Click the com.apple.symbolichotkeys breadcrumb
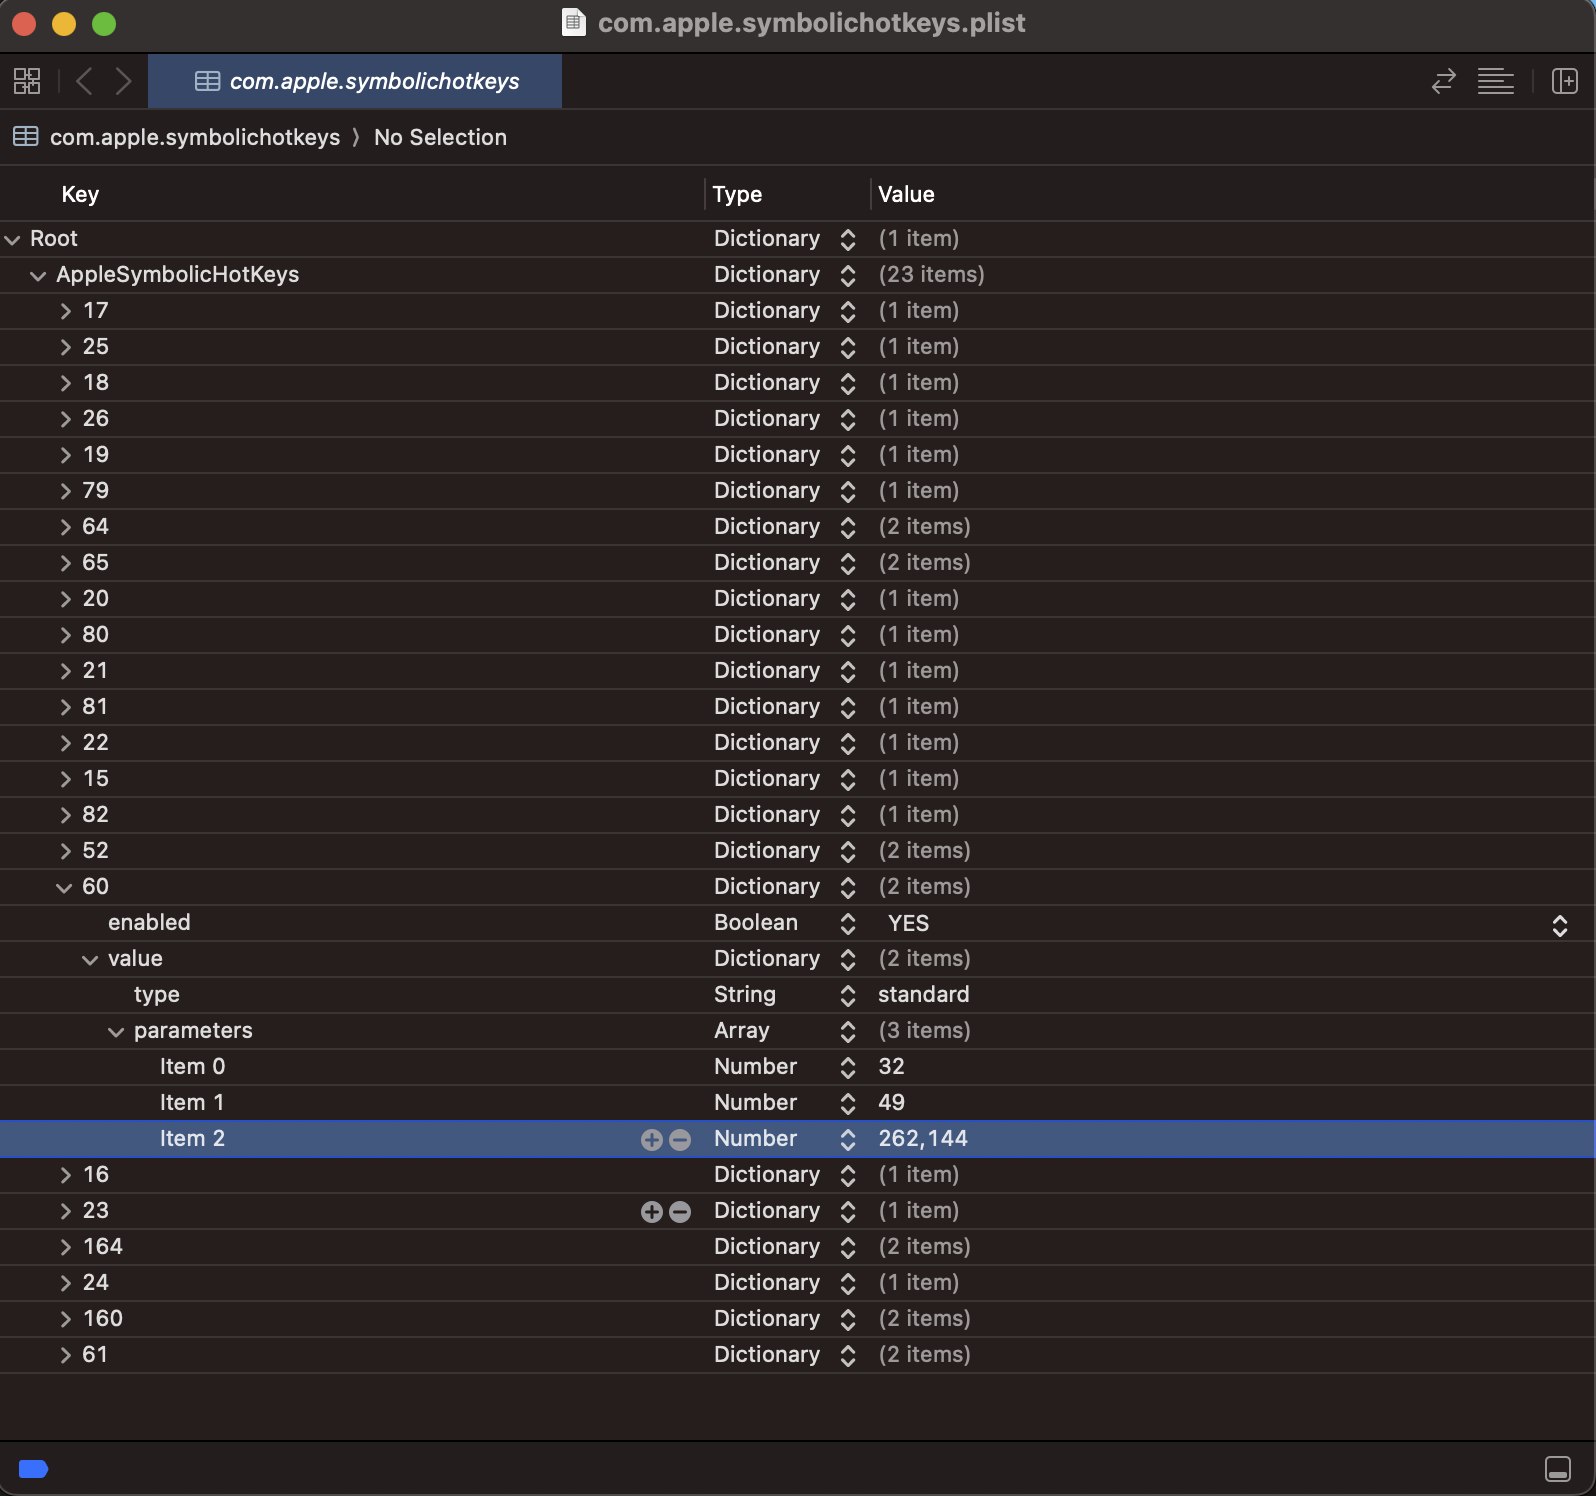Image resolution: width=1596 pixels, height=1496 pixels. tap(195, 137)
